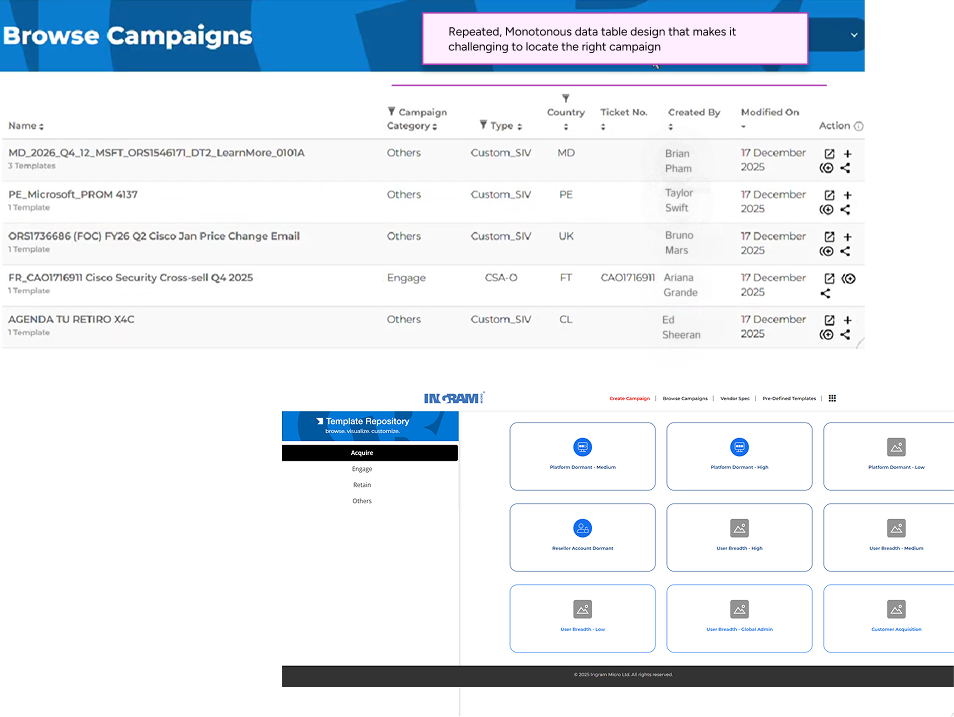Open the User Breadth - Global Admin template card

(x=739, y=618)
